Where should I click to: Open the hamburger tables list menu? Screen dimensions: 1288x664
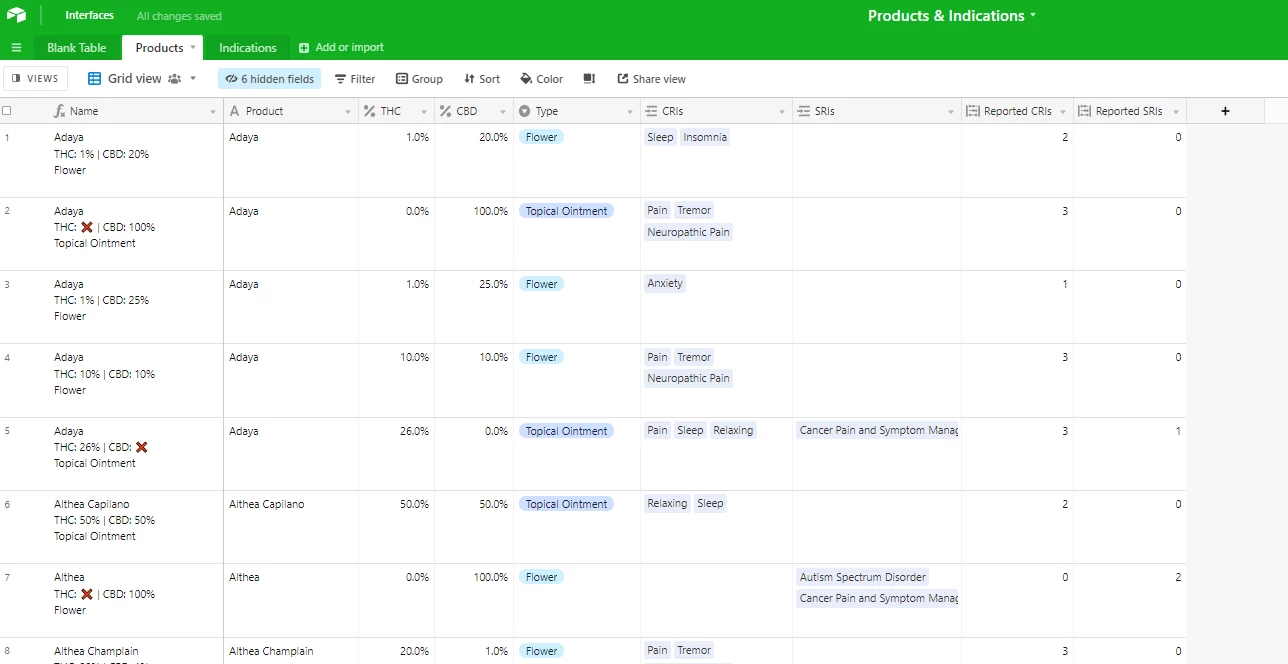(x=16, y=48)
